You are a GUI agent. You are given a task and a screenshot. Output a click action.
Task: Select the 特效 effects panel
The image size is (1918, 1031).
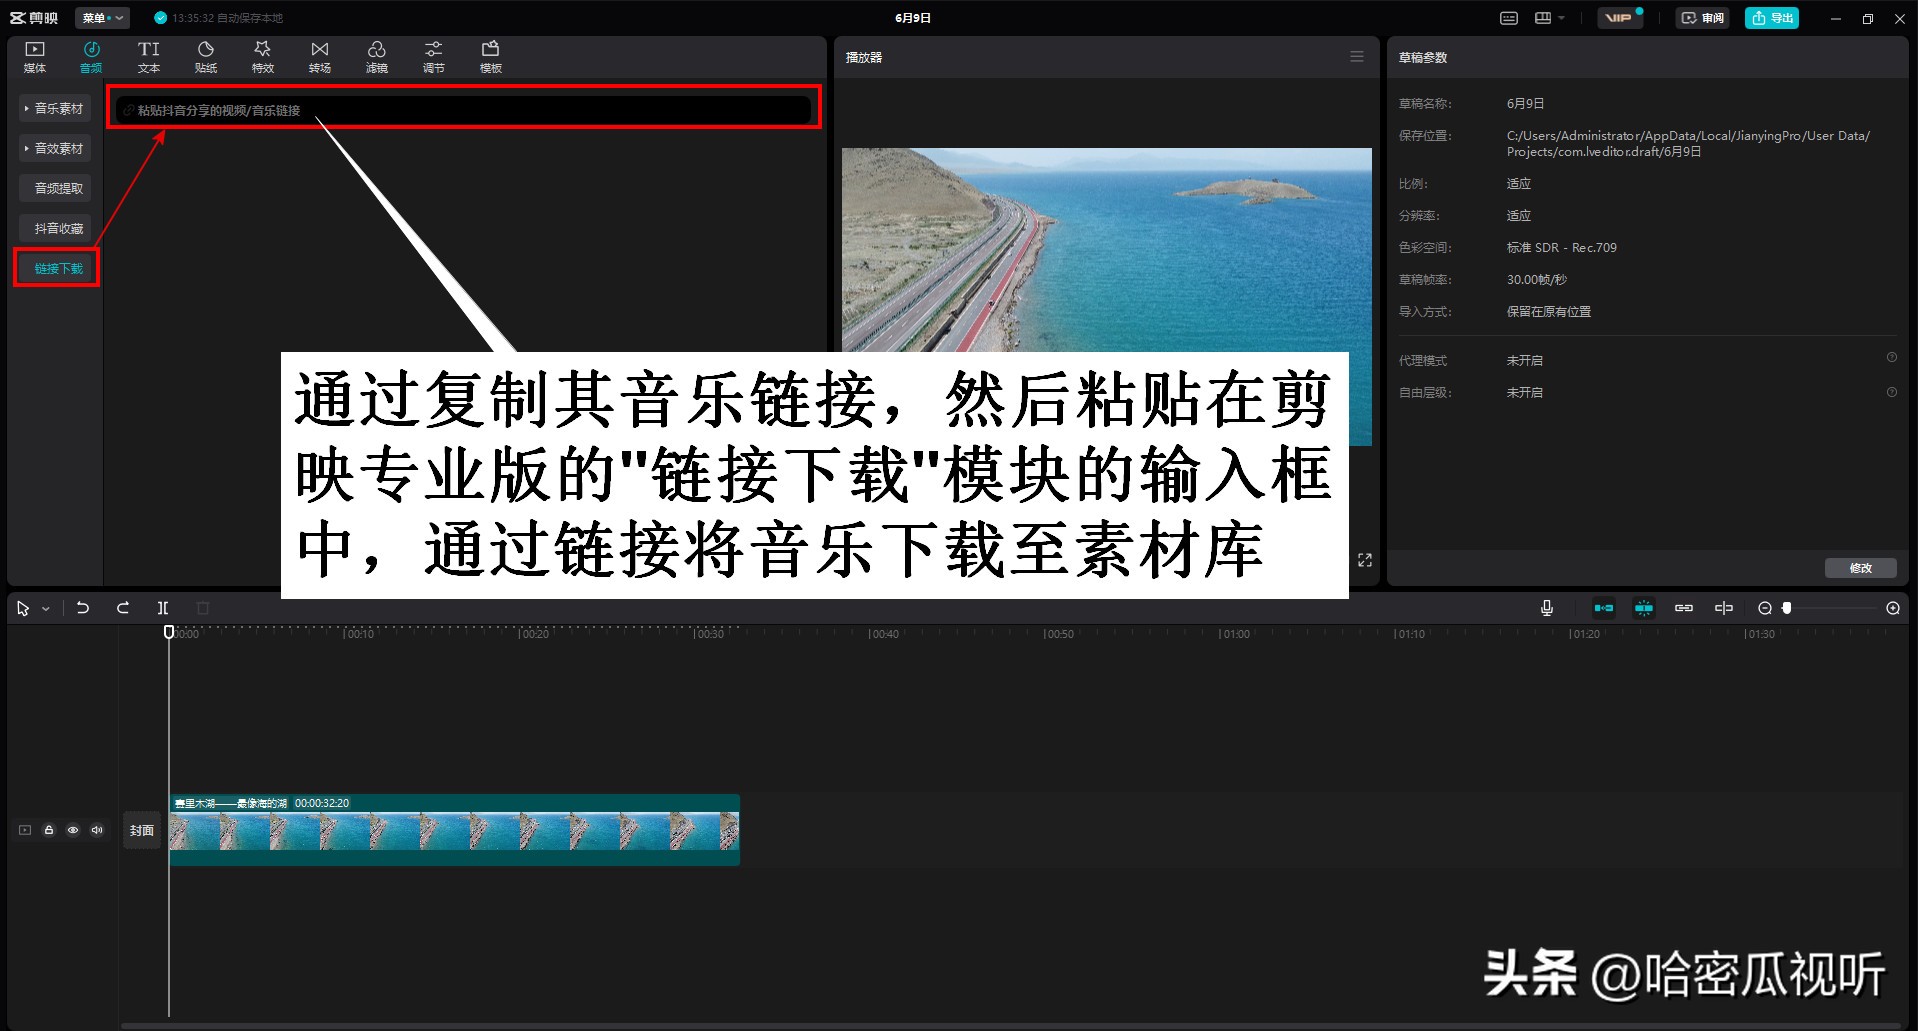(x=263, y=55)
